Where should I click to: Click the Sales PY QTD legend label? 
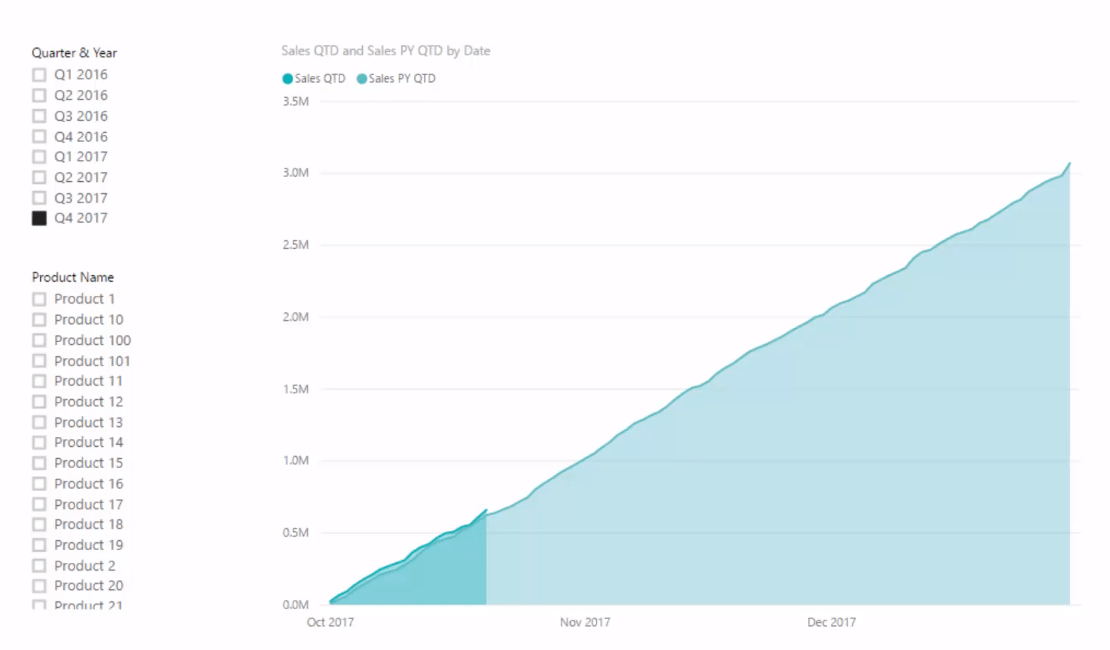point(402,79)
